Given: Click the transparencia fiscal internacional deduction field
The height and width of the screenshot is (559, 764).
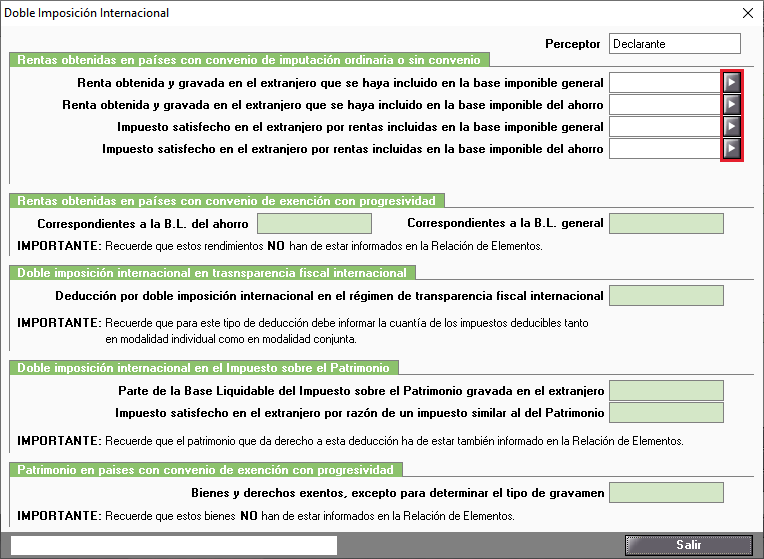Looking at the screenshot, I should (667, 296).
